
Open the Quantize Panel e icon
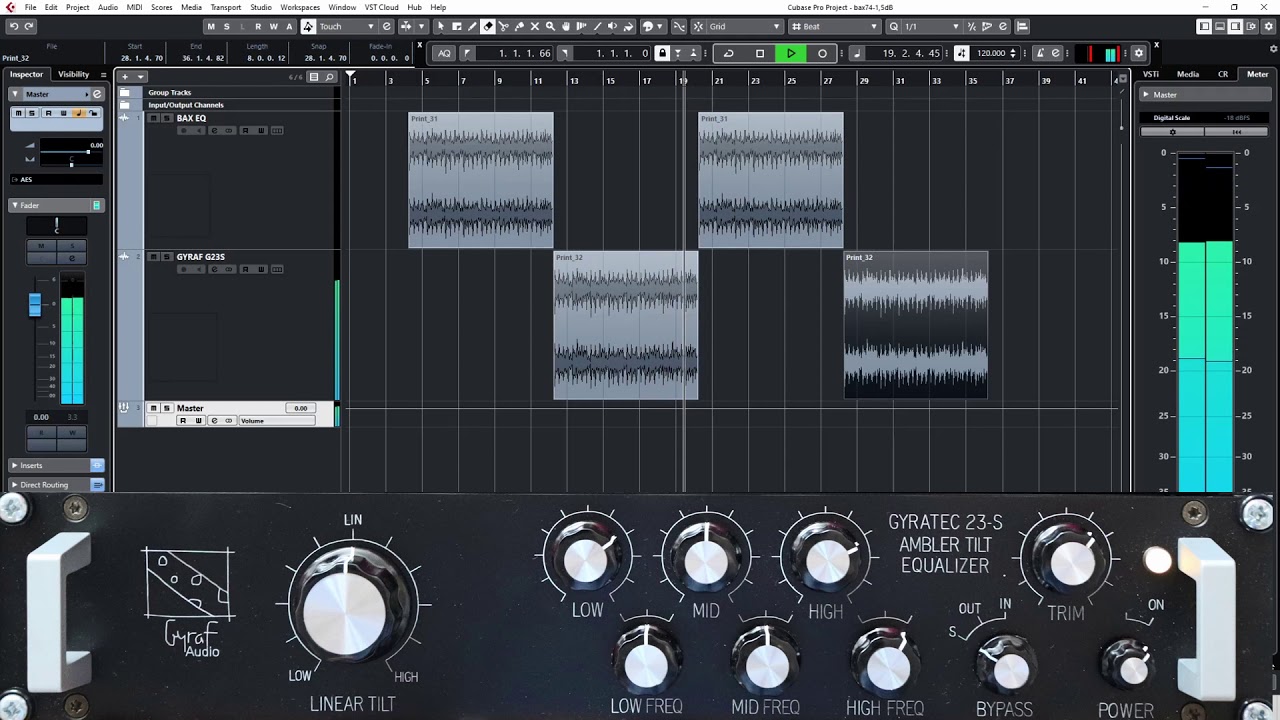pos(1003,26)
